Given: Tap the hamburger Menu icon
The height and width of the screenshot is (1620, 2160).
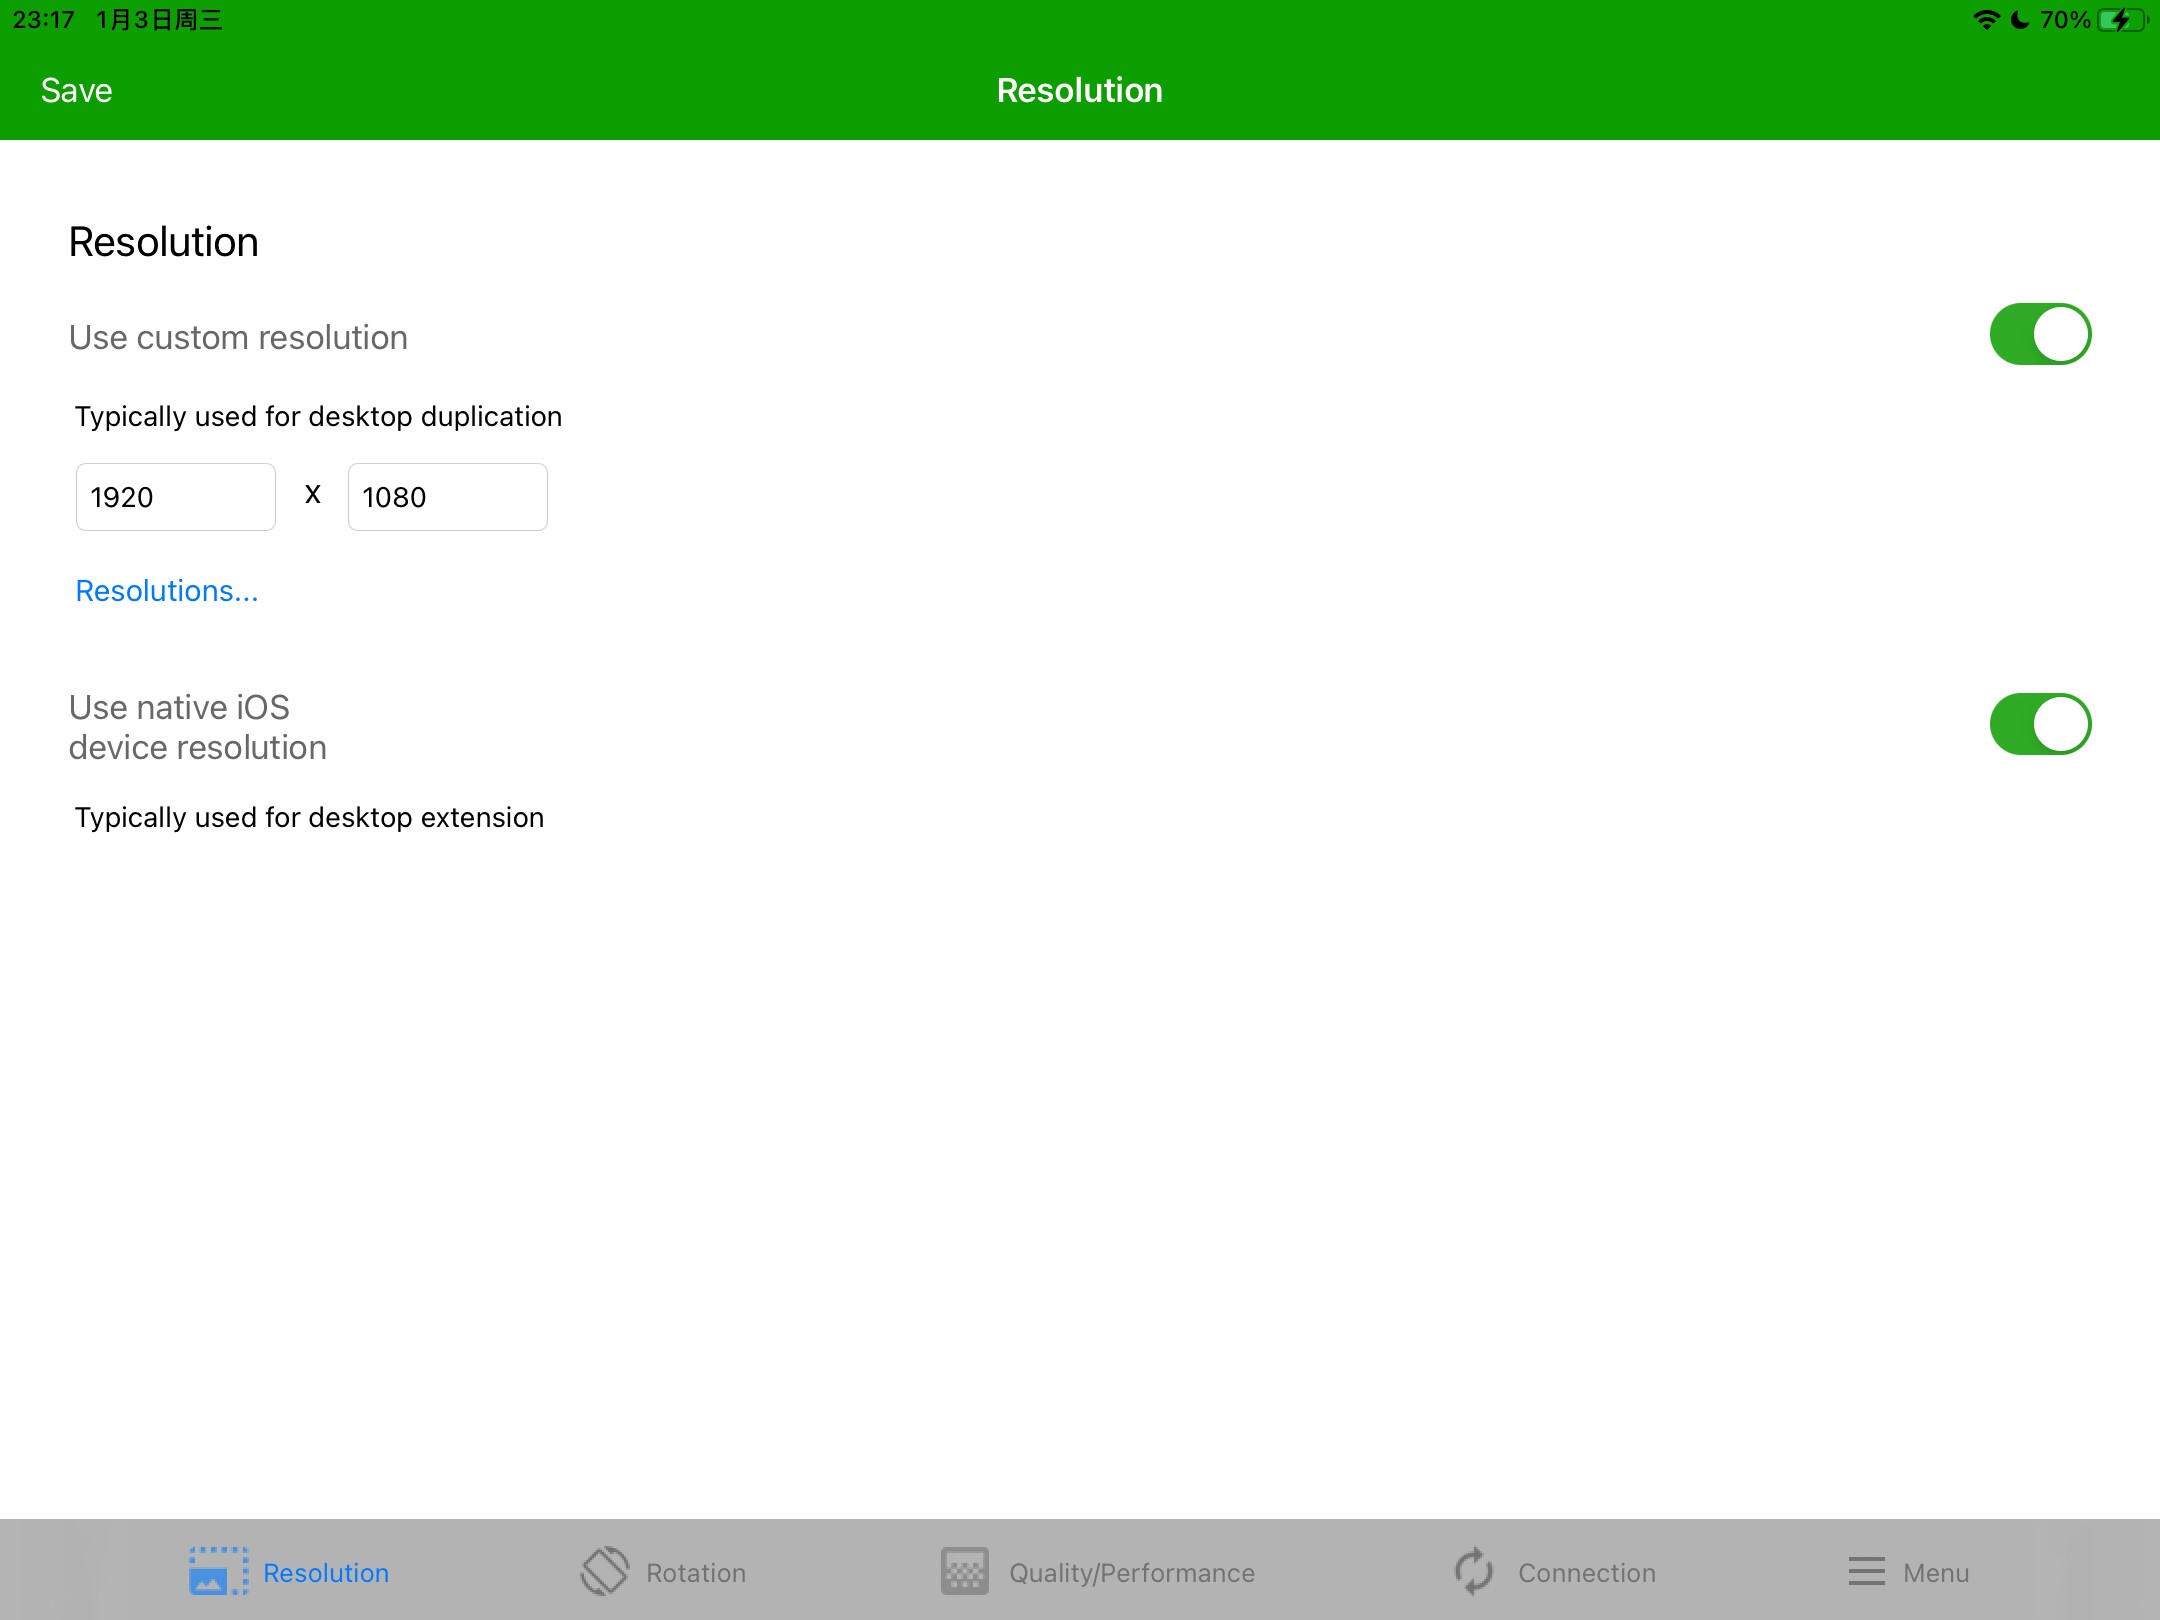Looking at the screenshot, I should pos(1866,1571).
